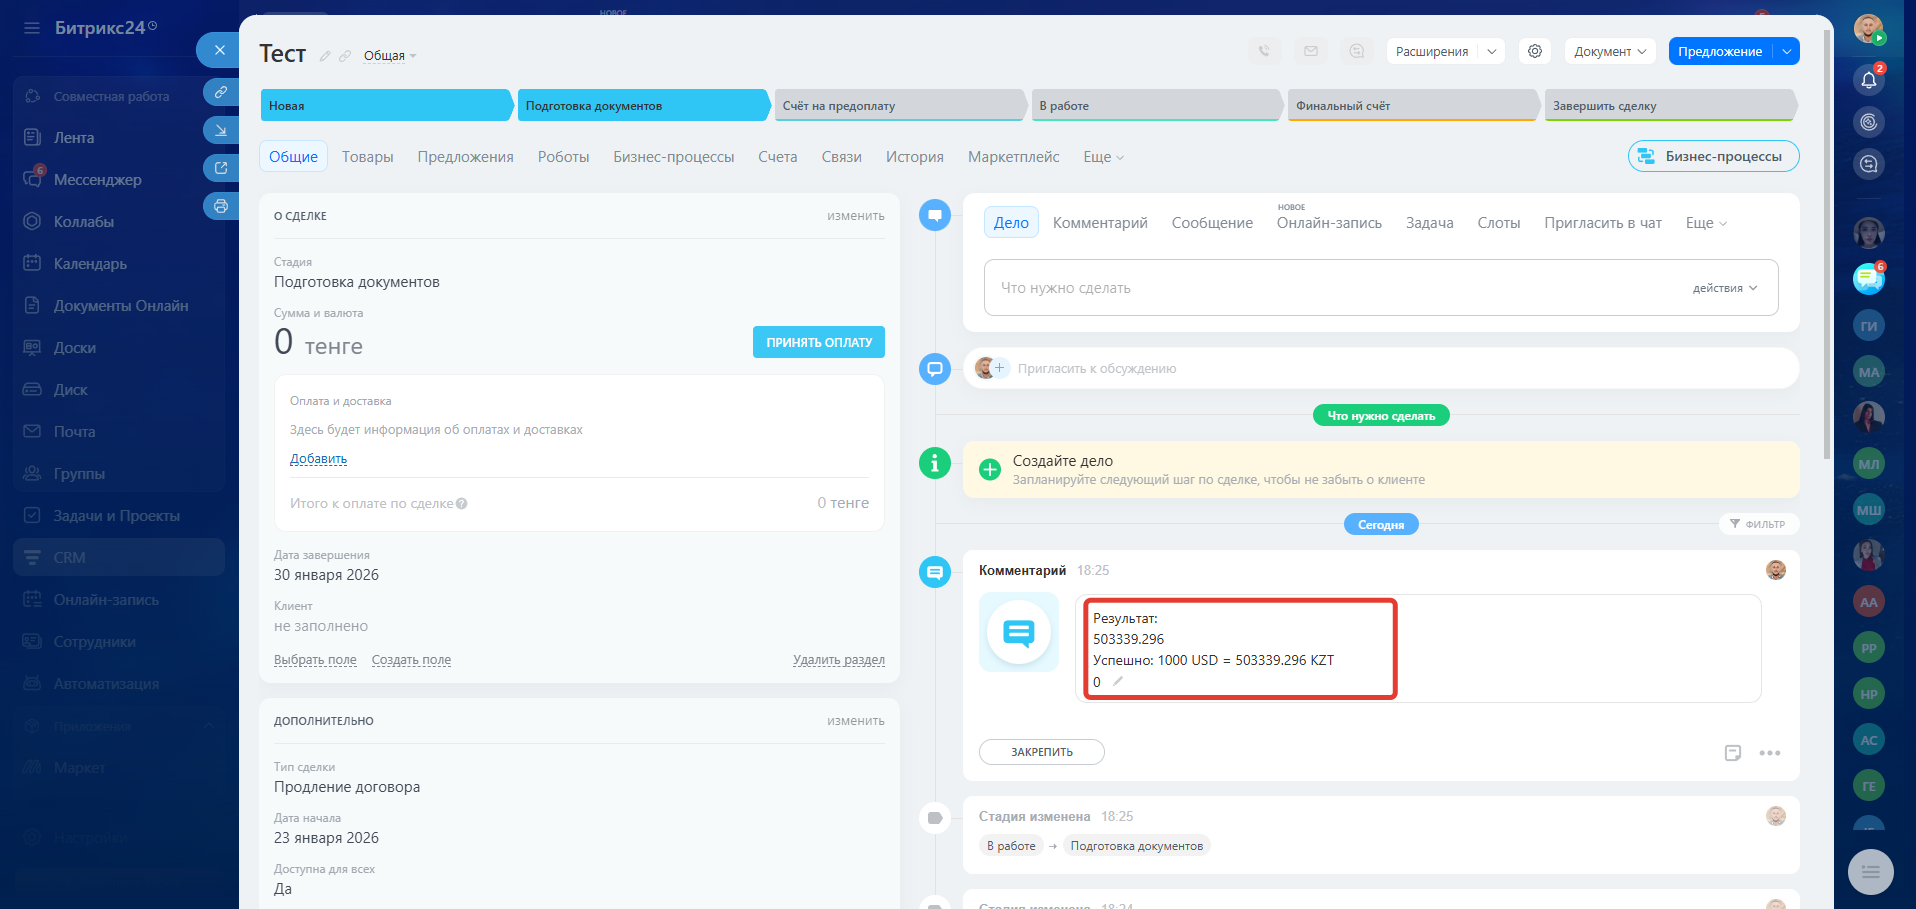1916x909 pixels.
Task: Expand the Общая pipeline selector
Action: (x=389, y=56)
